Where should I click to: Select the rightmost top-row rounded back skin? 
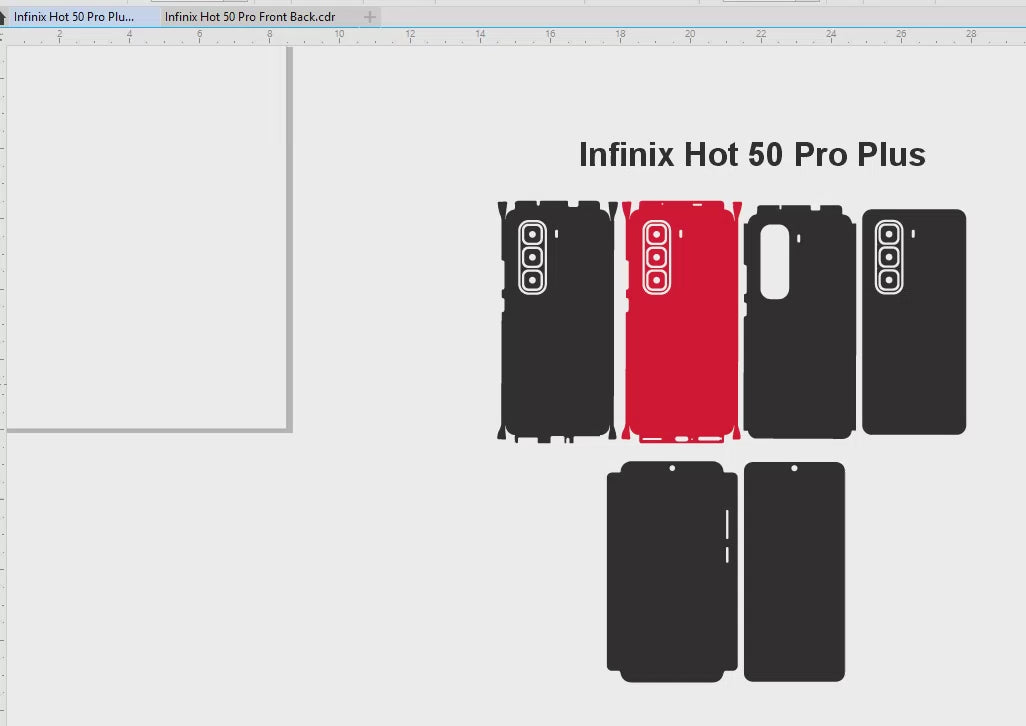[x=914, y=360]
